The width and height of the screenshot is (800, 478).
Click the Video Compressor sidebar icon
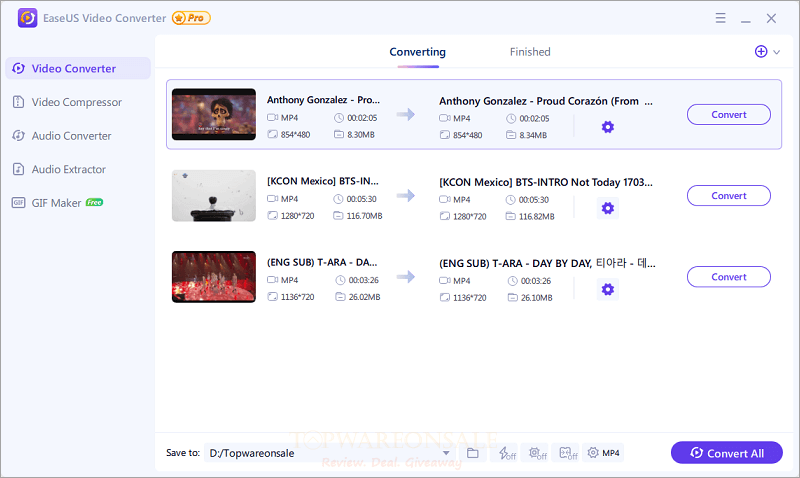18,102
